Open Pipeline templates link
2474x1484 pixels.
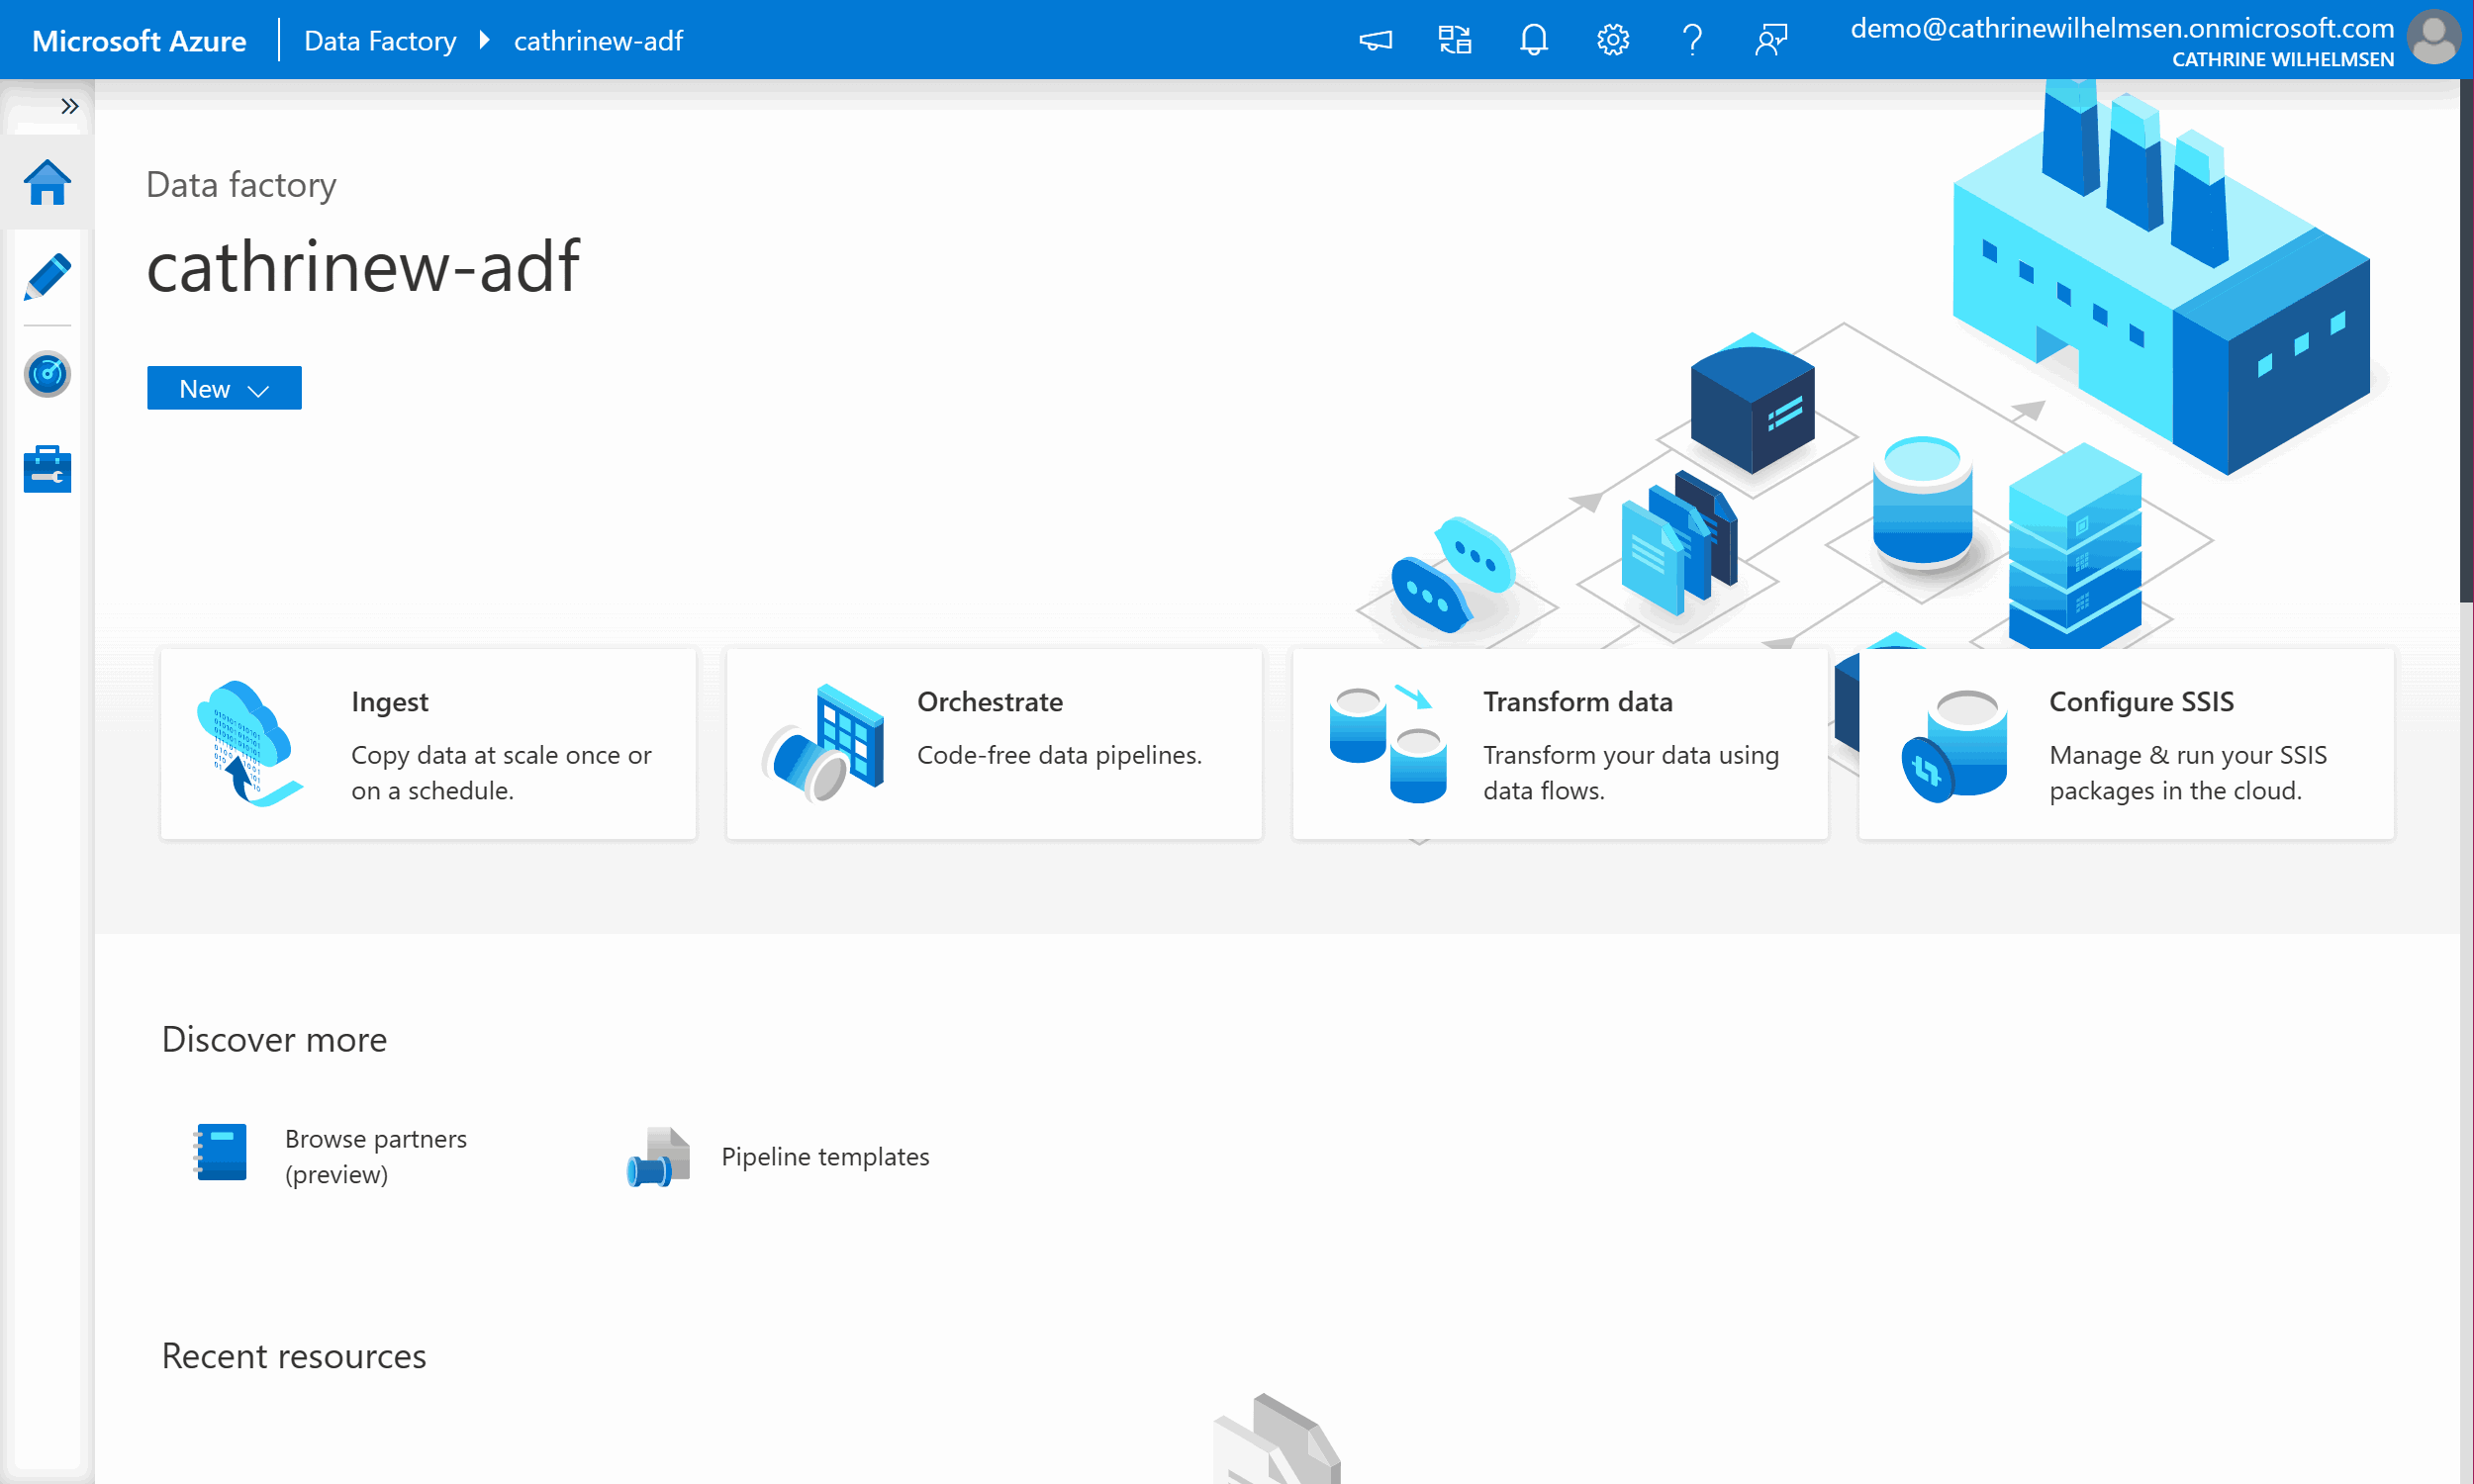824,1156
